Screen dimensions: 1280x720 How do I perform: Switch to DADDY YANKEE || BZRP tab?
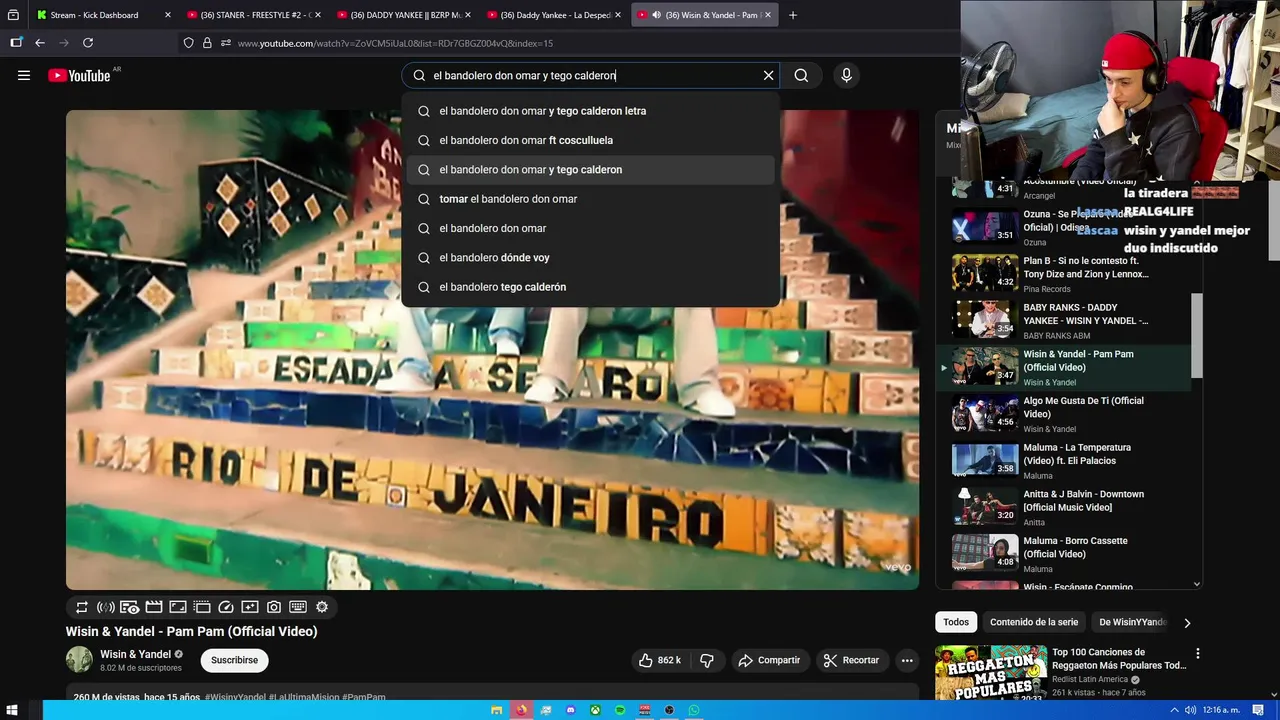pos(405,15)
